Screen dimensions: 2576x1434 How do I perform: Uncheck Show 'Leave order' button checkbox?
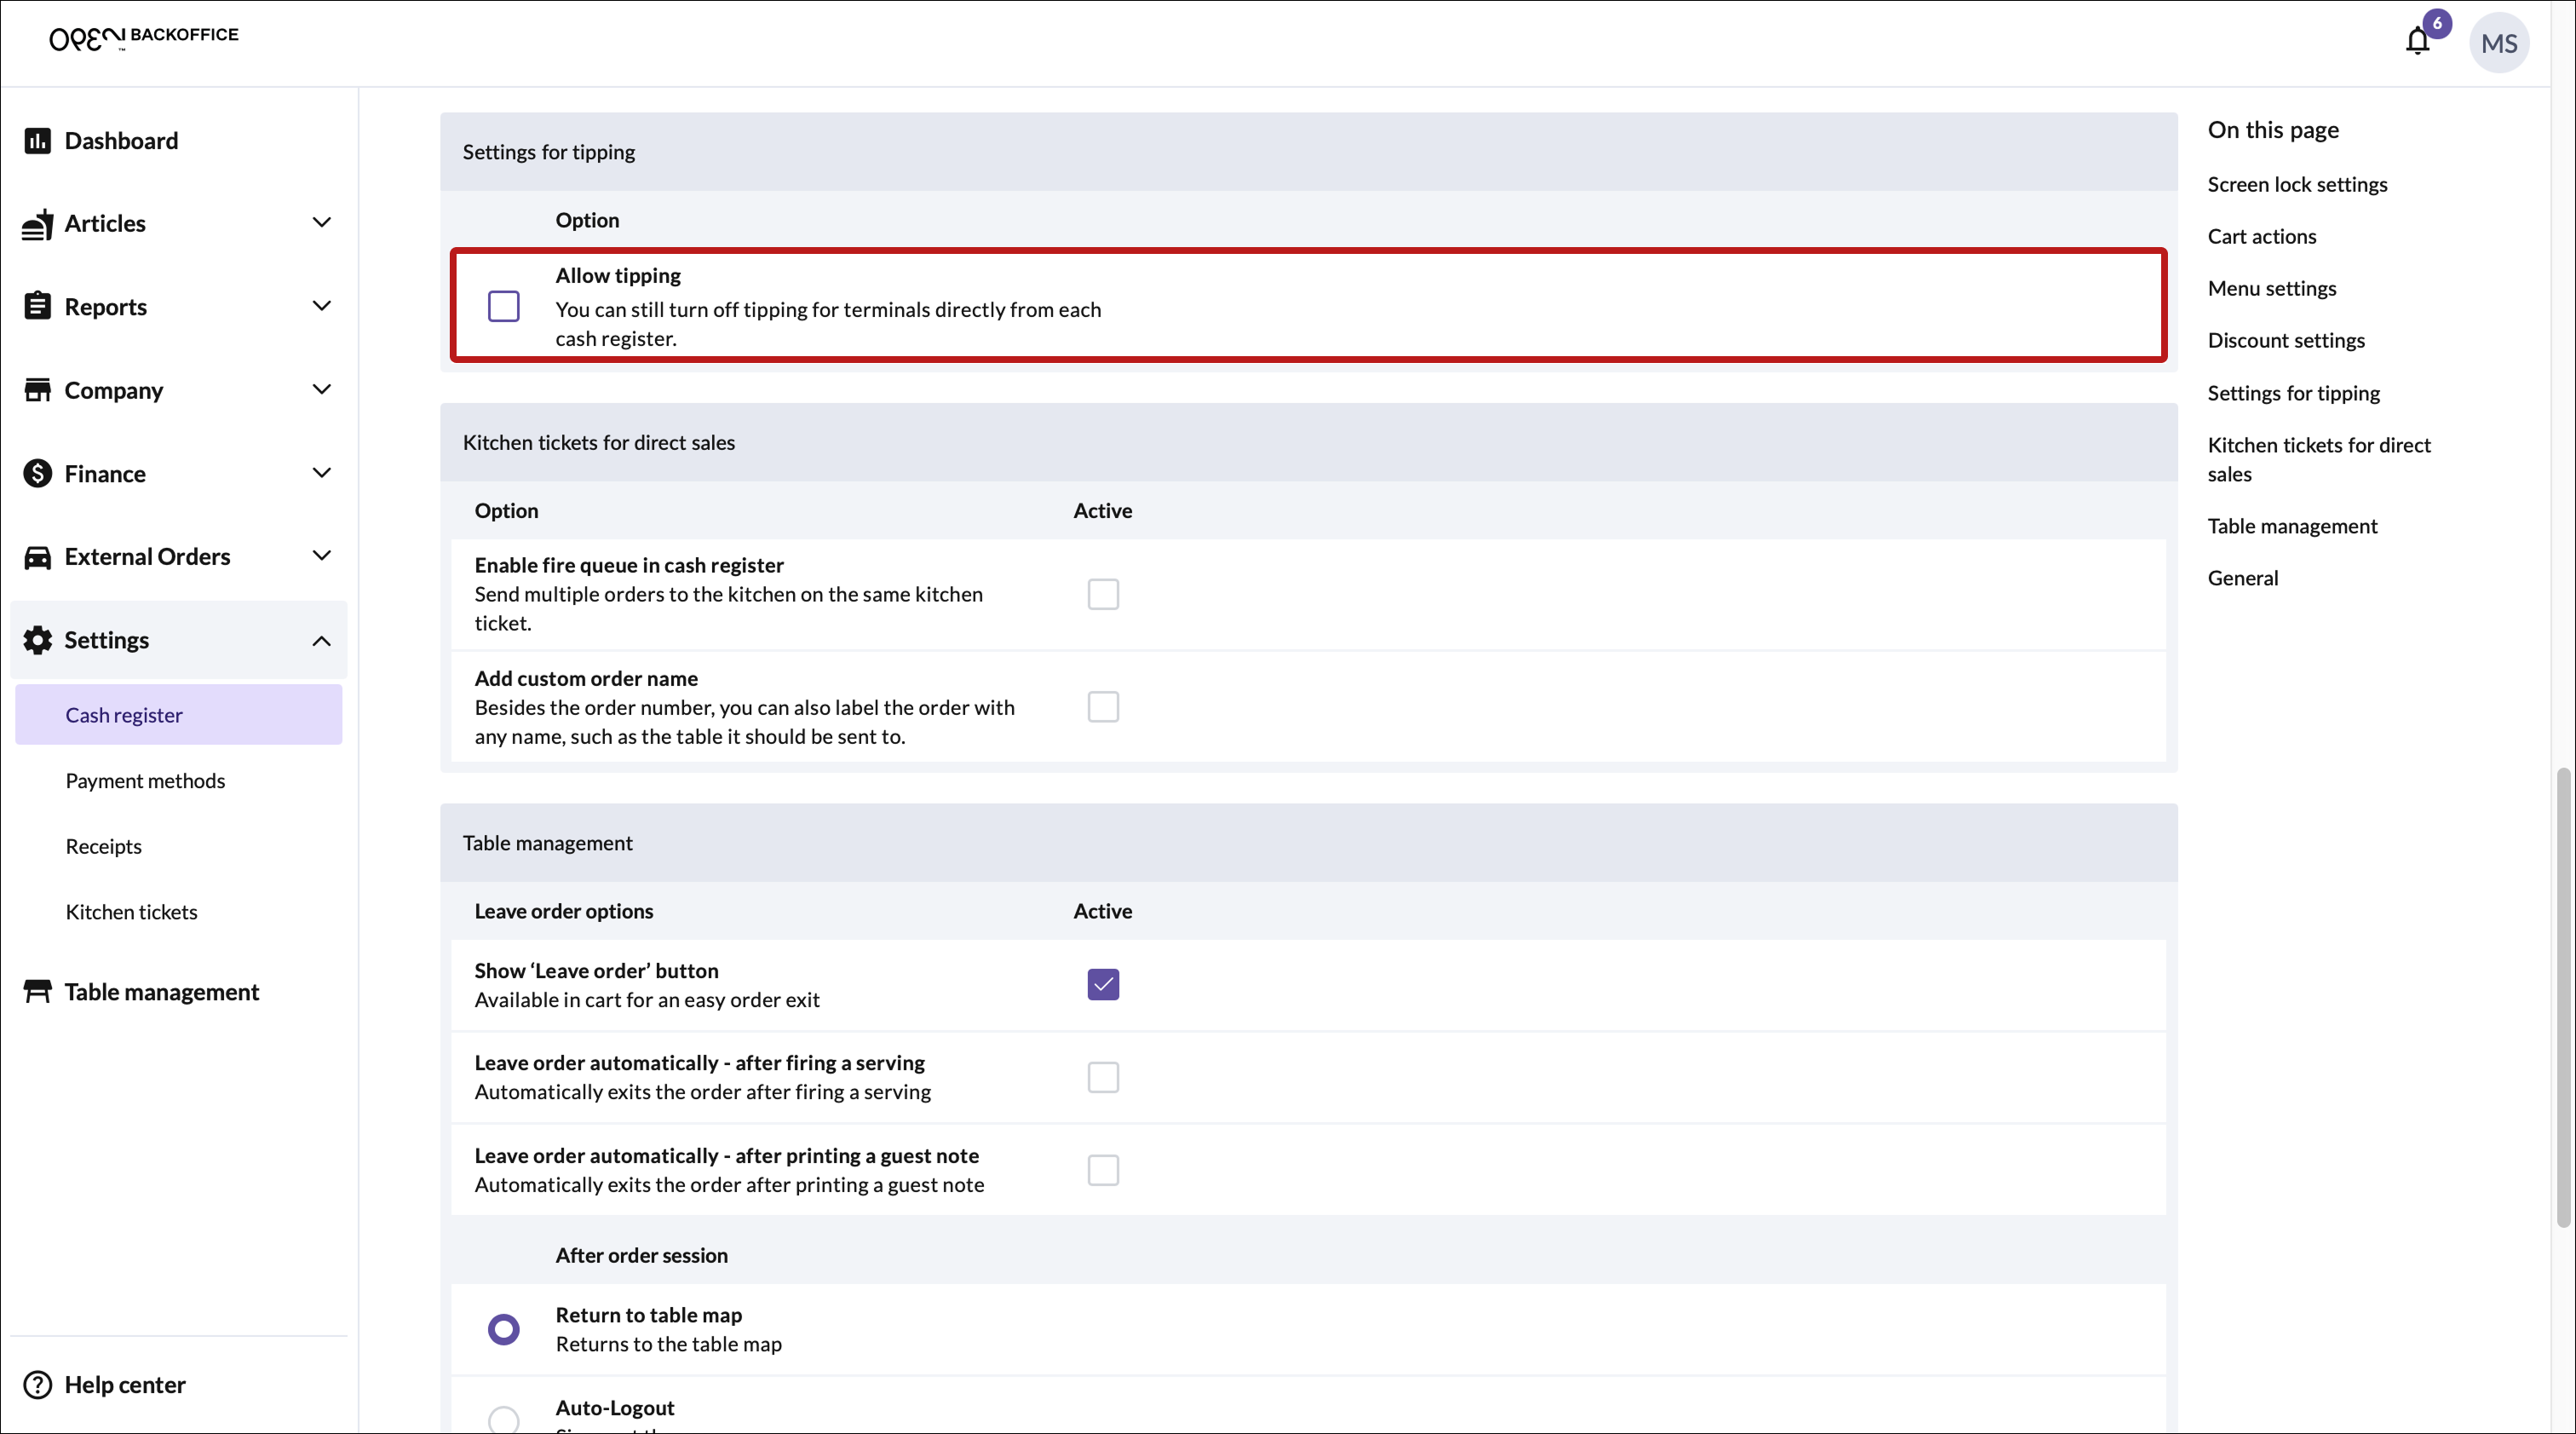pyautogui.click(x=1103, y=984)
